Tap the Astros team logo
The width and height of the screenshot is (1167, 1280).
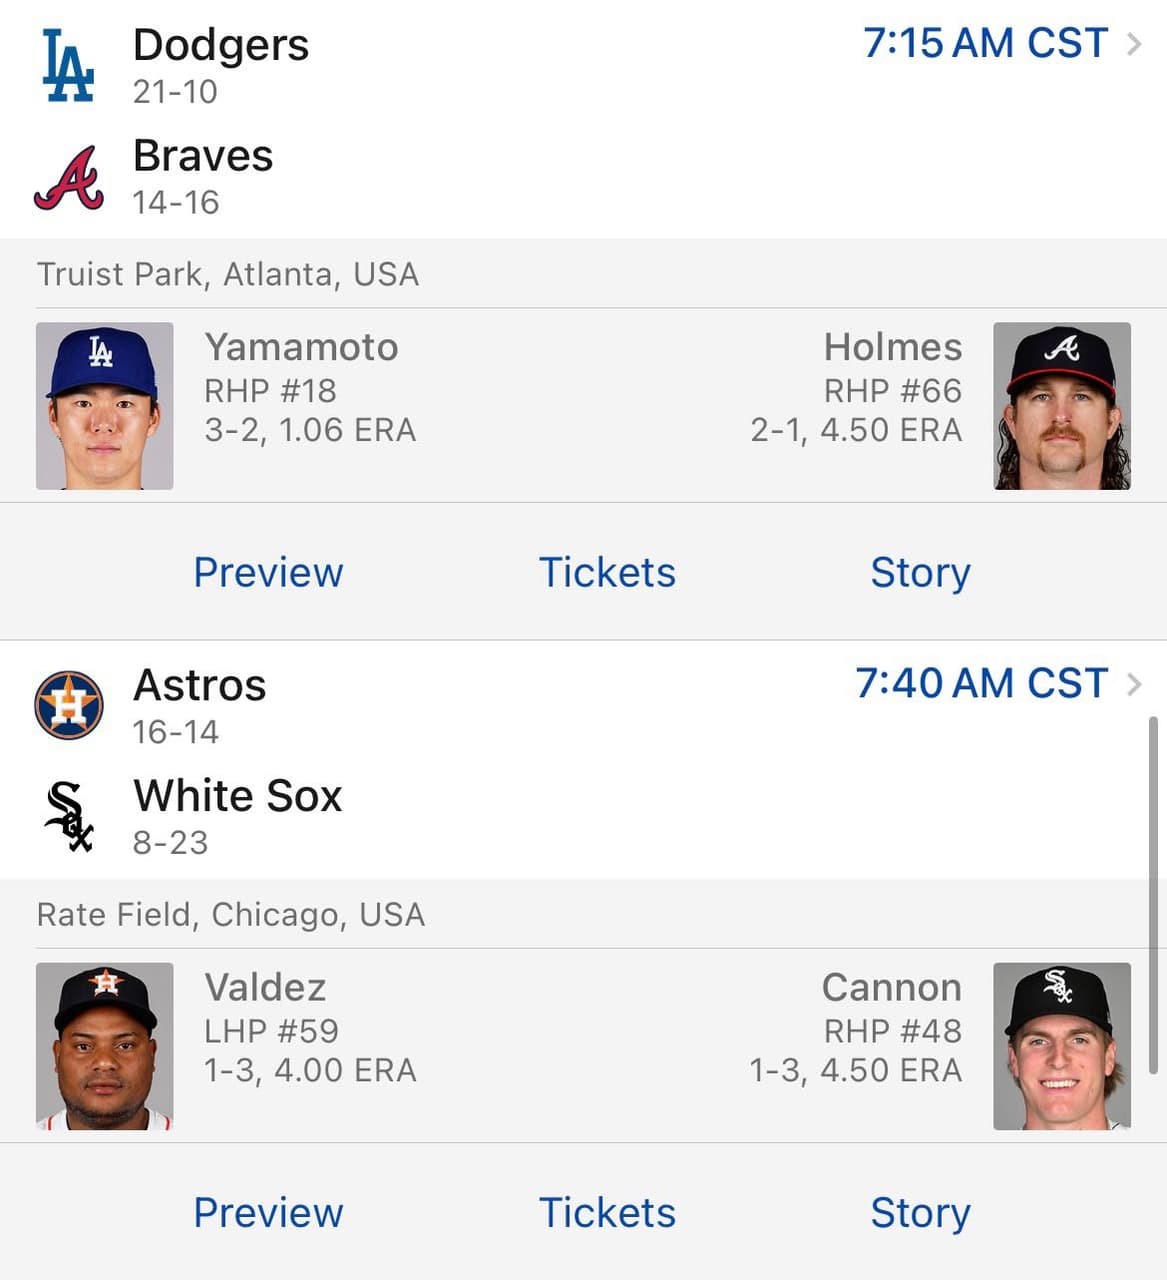coord(68,705)
